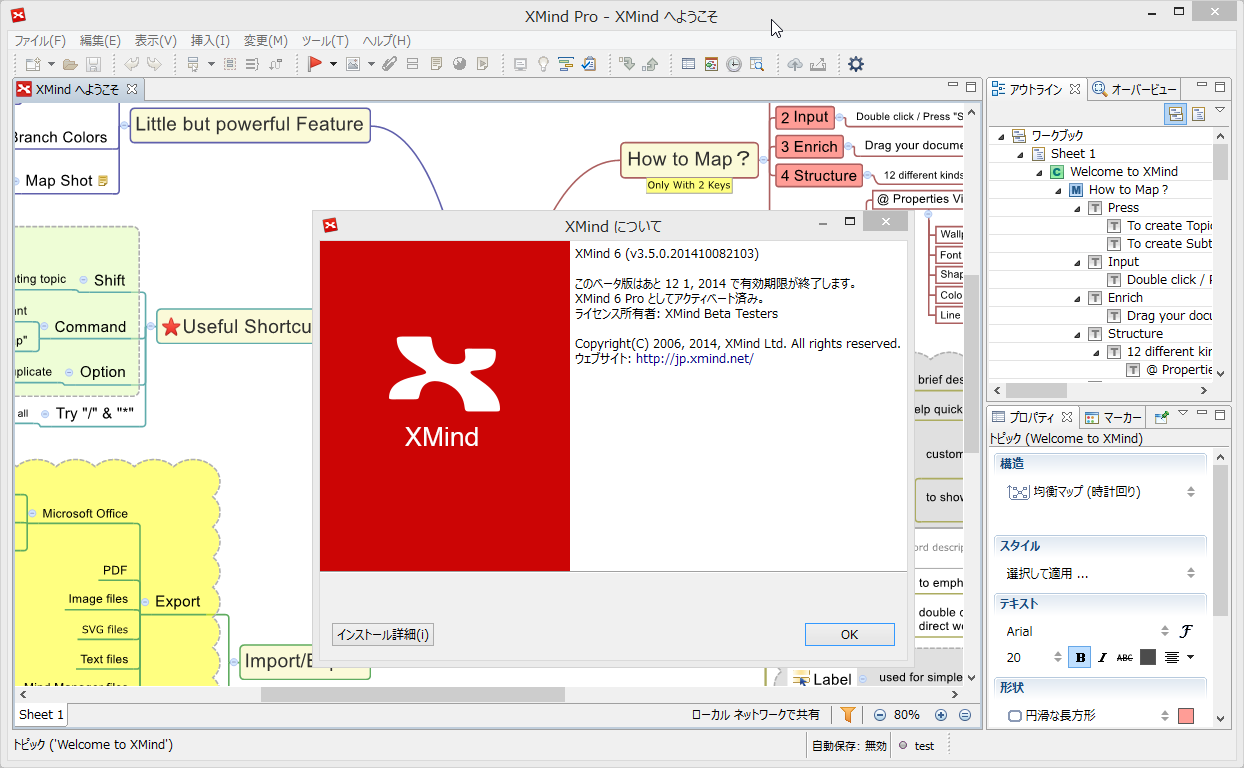Click the light bulb icon in the toolbar
Screen dimensions: 1244x768
tap(543, 64)
